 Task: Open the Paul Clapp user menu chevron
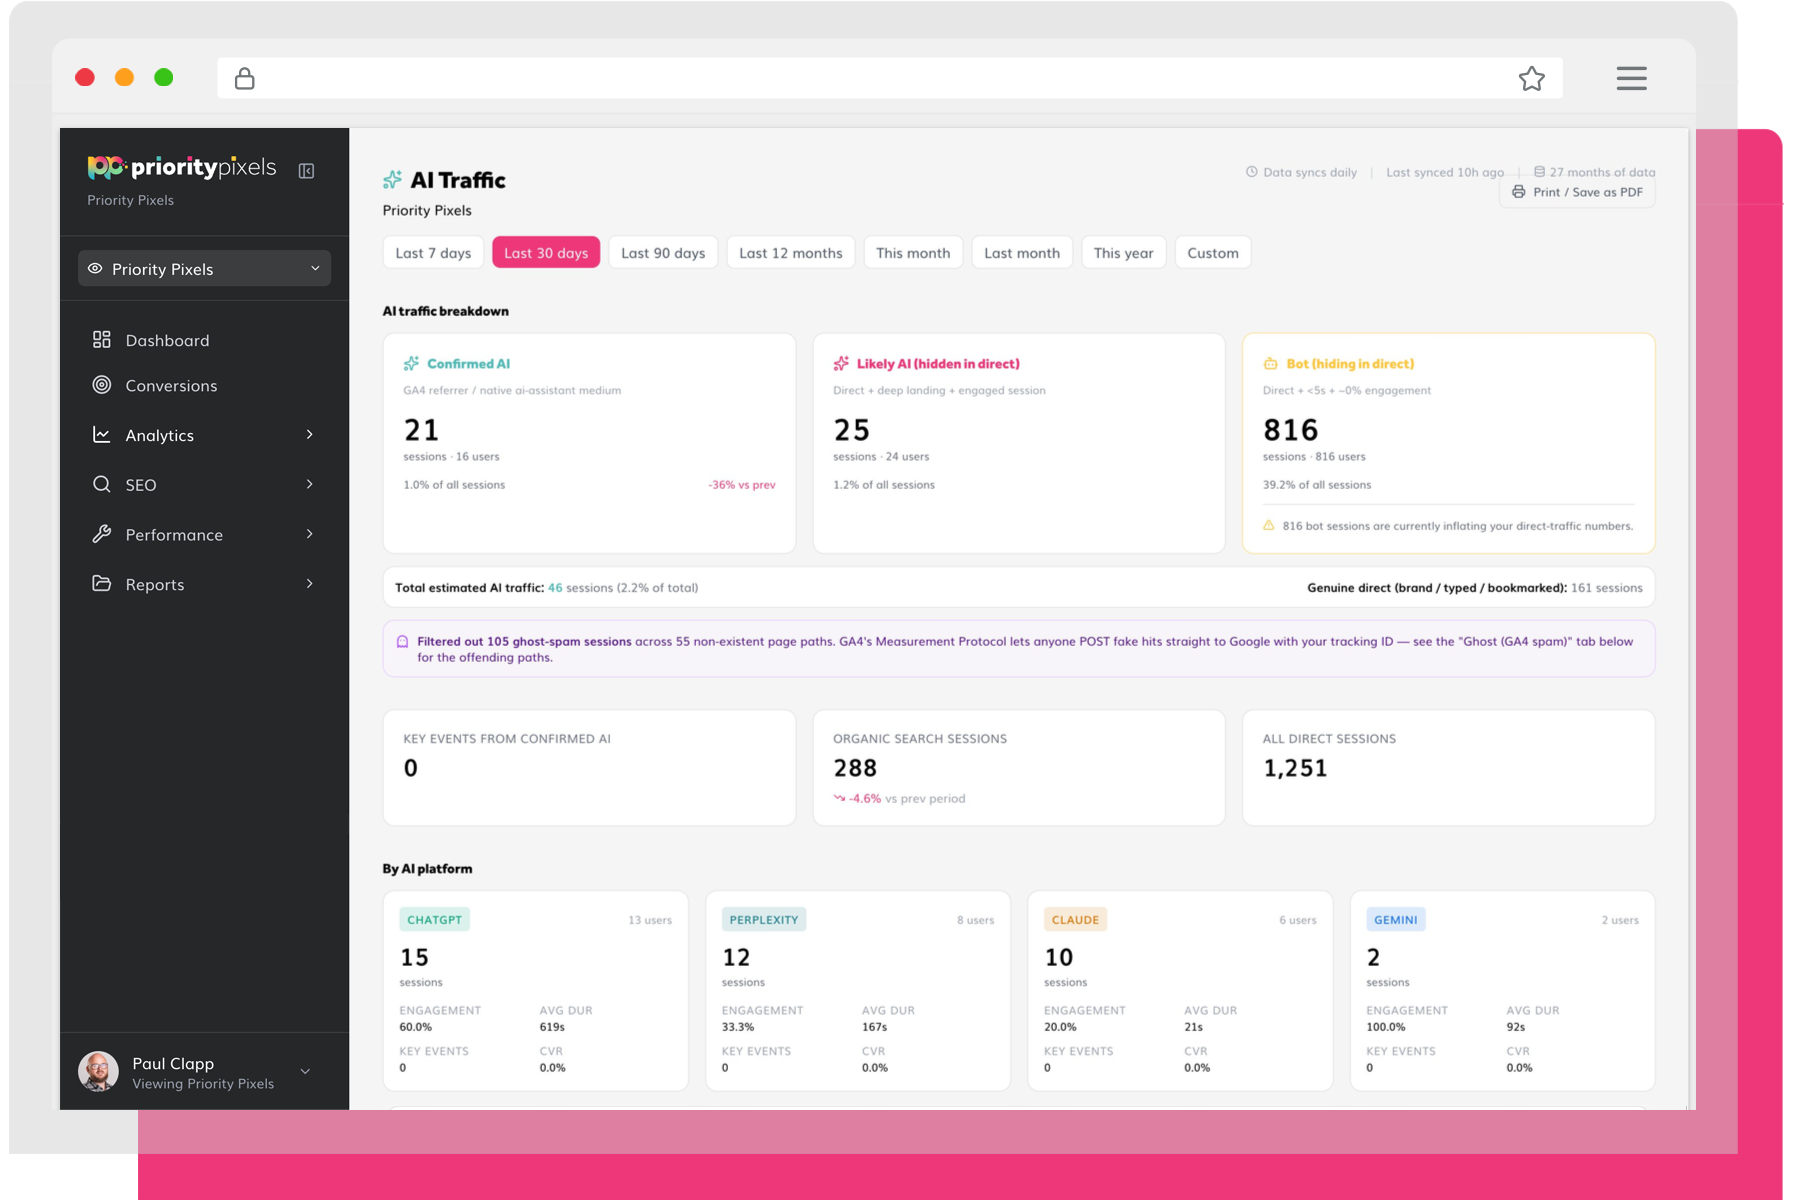click(x=305, y=1071)
